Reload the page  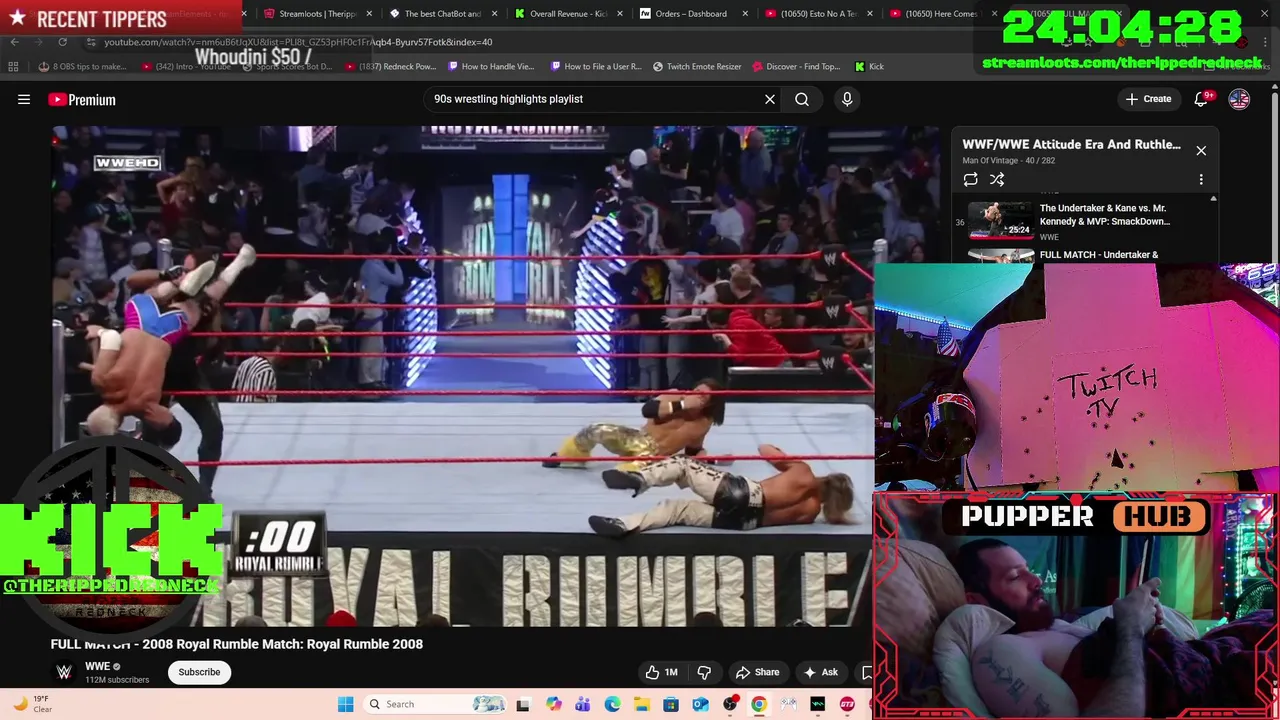[62, 42]
